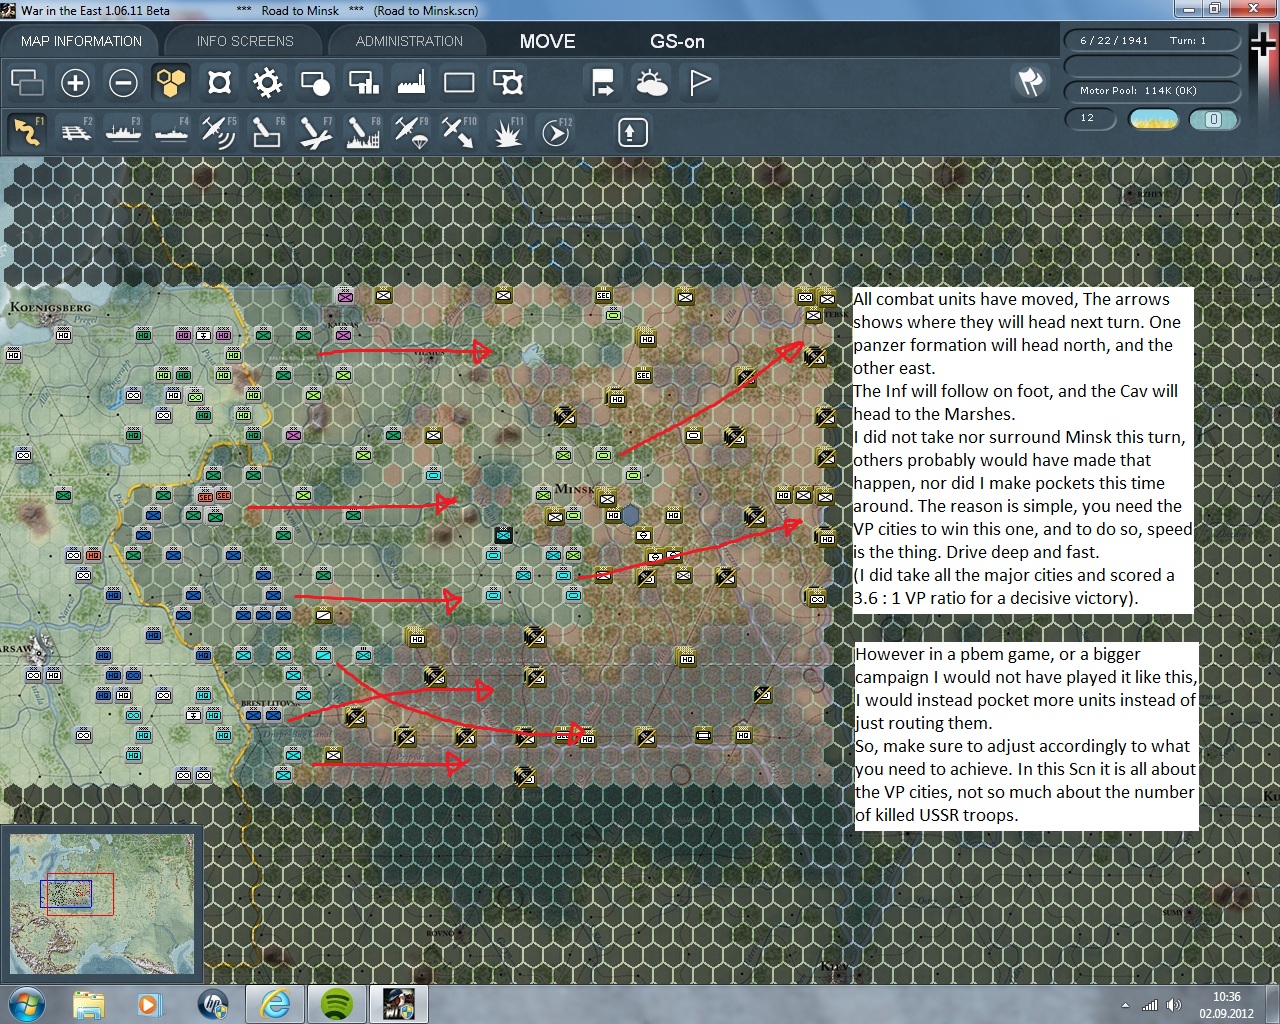Select the F6 bomb unit mode icon
This screenshot has width=1280, height=1024.
coord(267,132)
